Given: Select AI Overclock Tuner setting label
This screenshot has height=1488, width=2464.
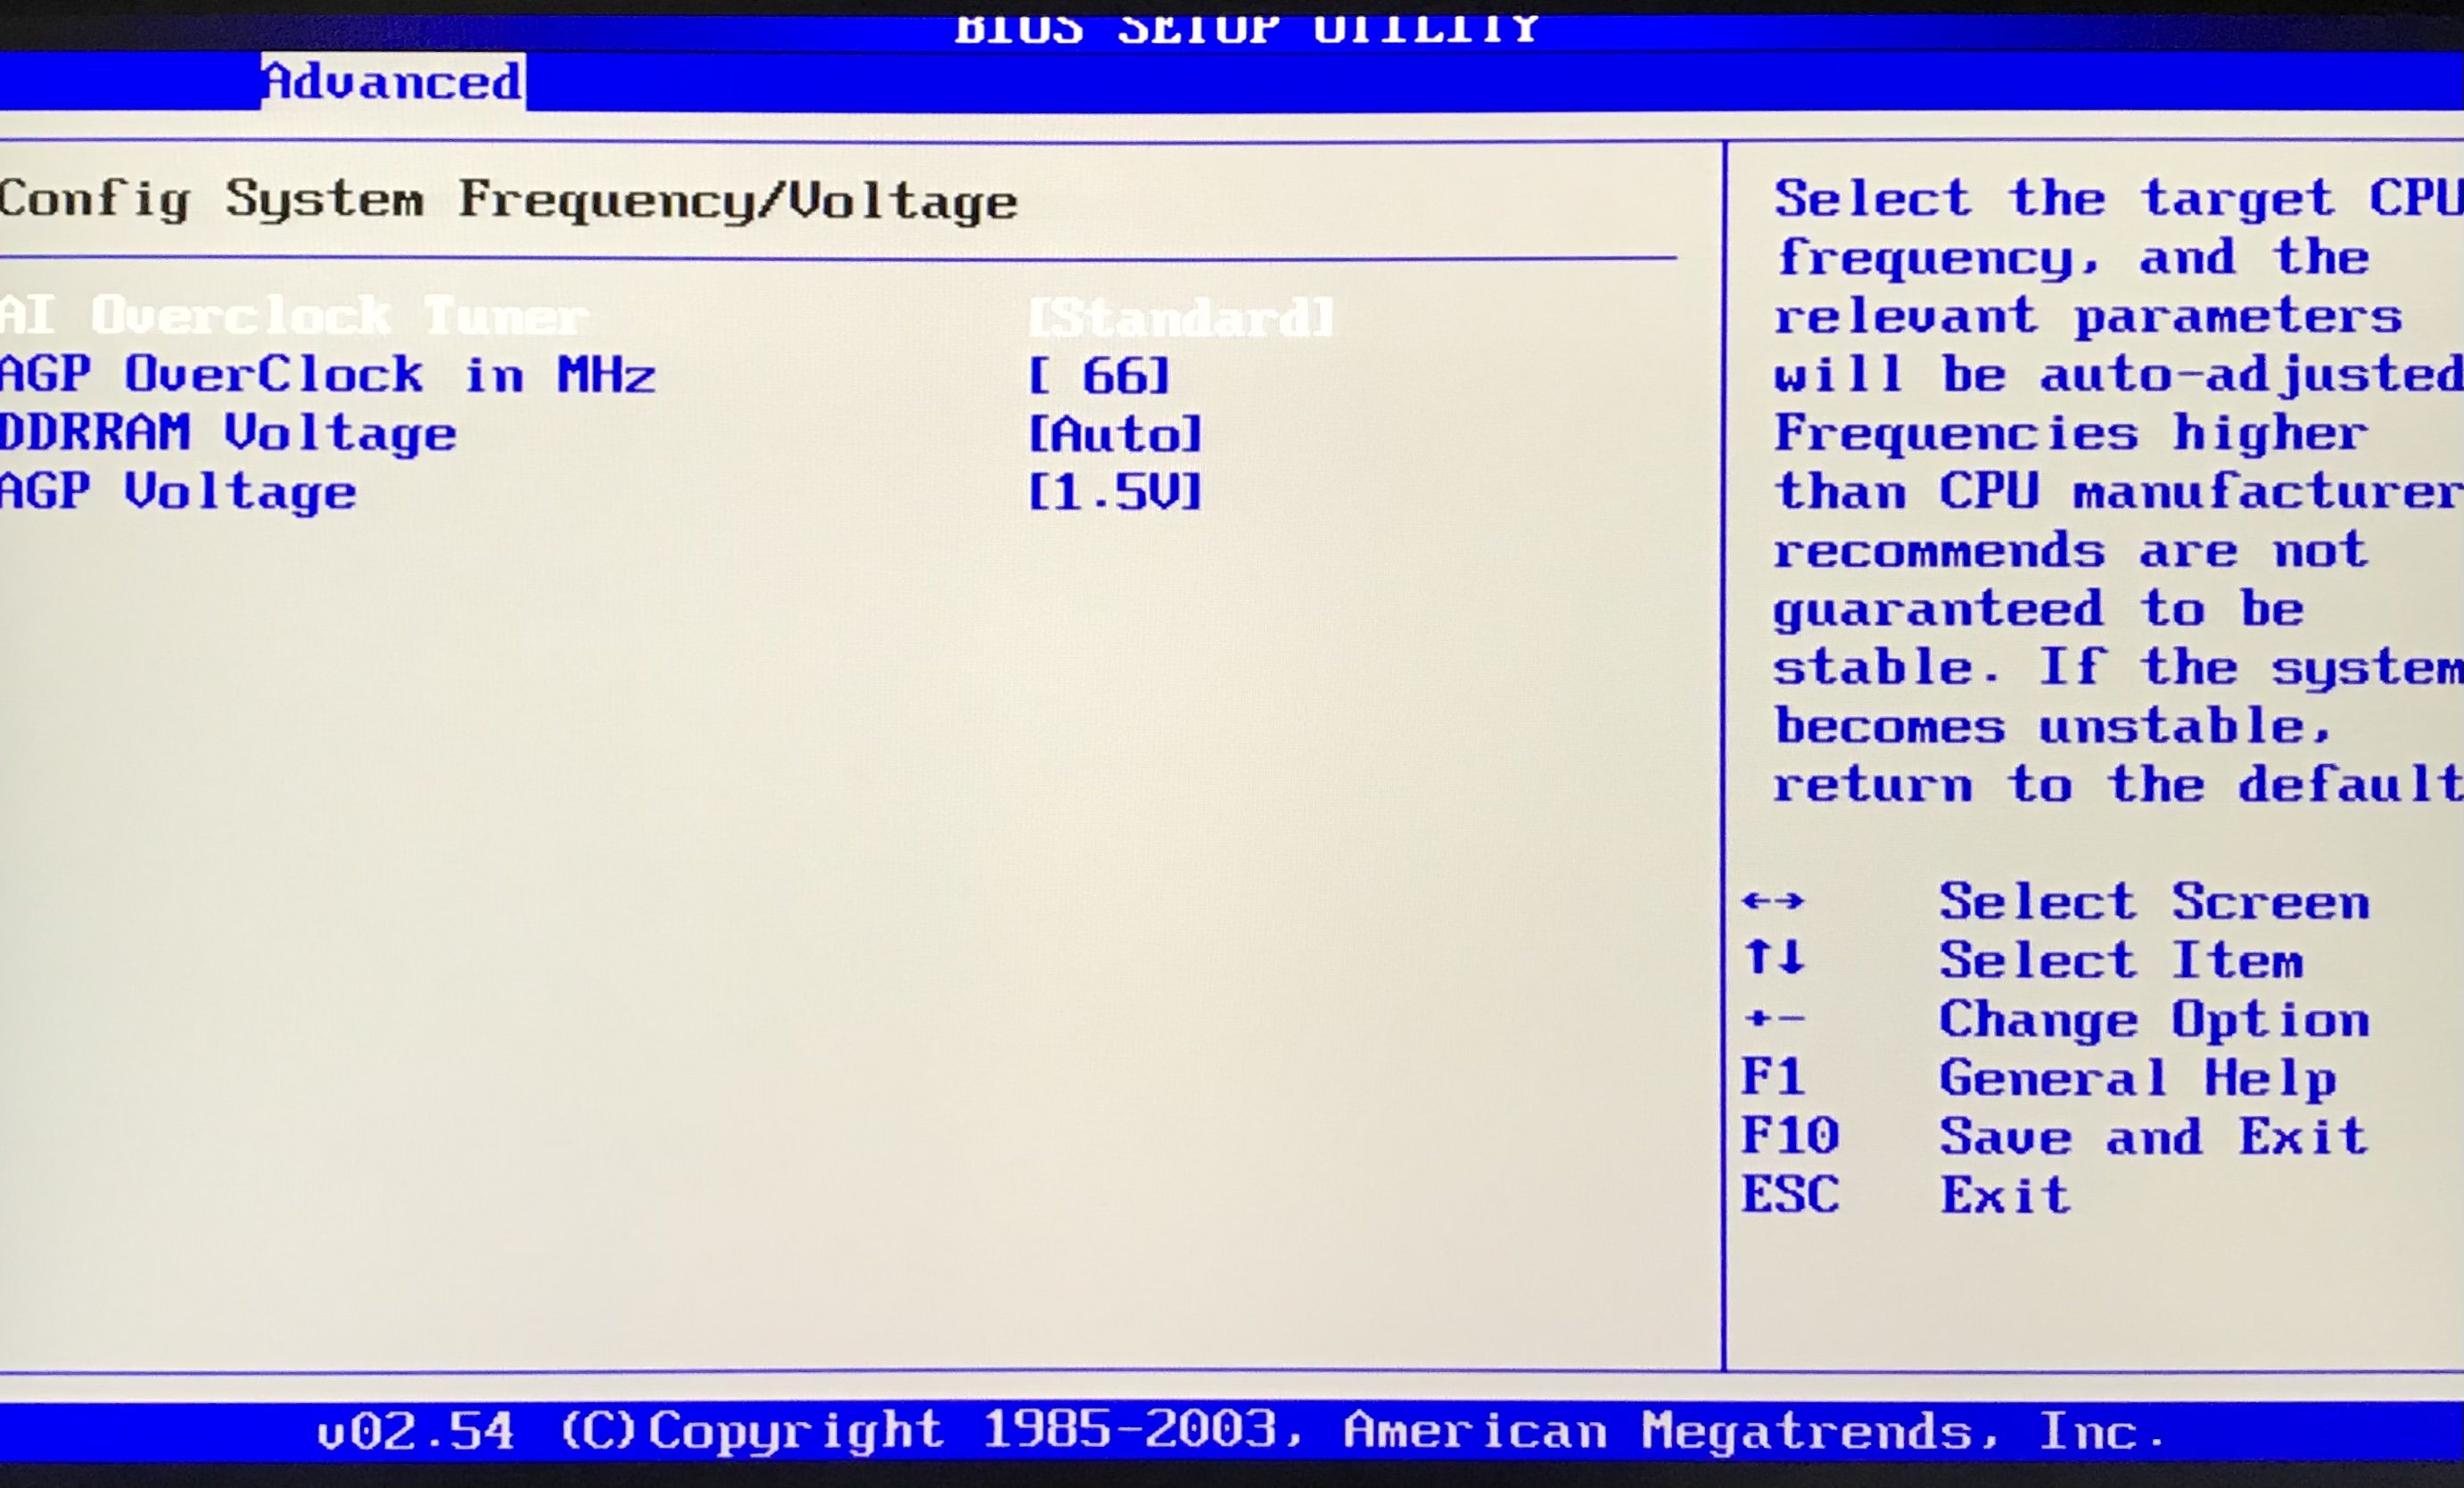Looking at the screenshot, I should coord(293,316).
